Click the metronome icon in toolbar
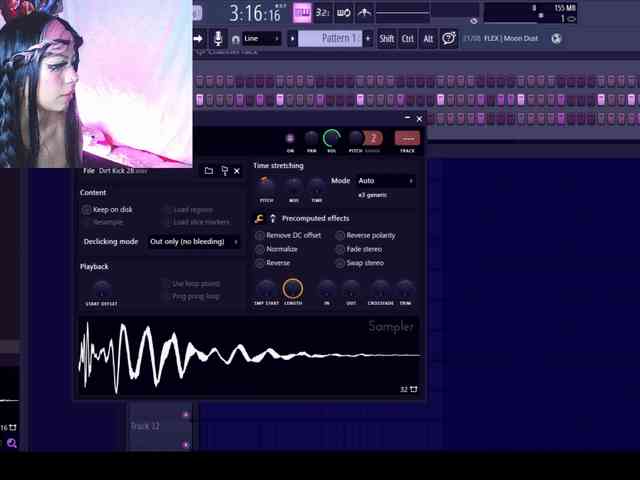Viewport: 640px width, 480px height. tap(364, 13)
